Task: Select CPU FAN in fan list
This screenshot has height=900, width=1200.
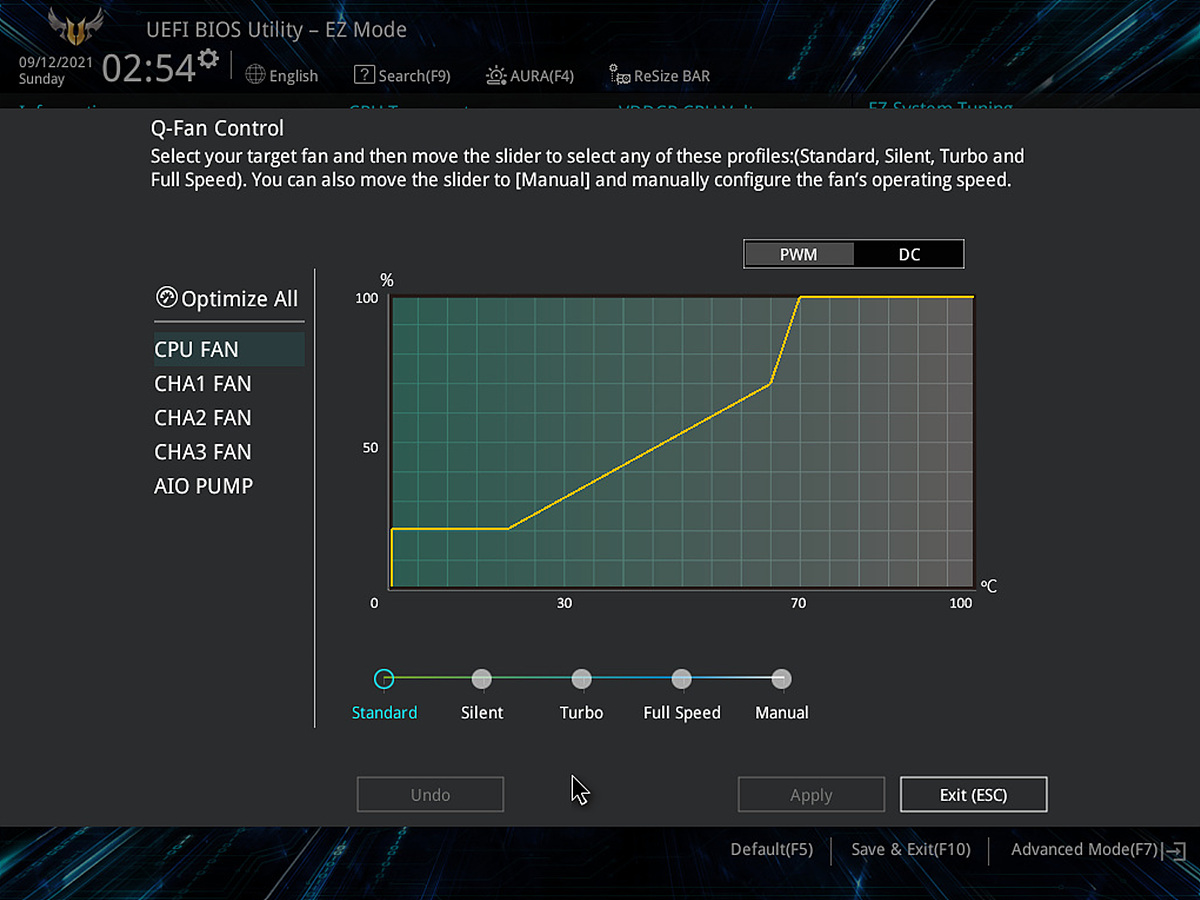Action: tap(229, 350)
